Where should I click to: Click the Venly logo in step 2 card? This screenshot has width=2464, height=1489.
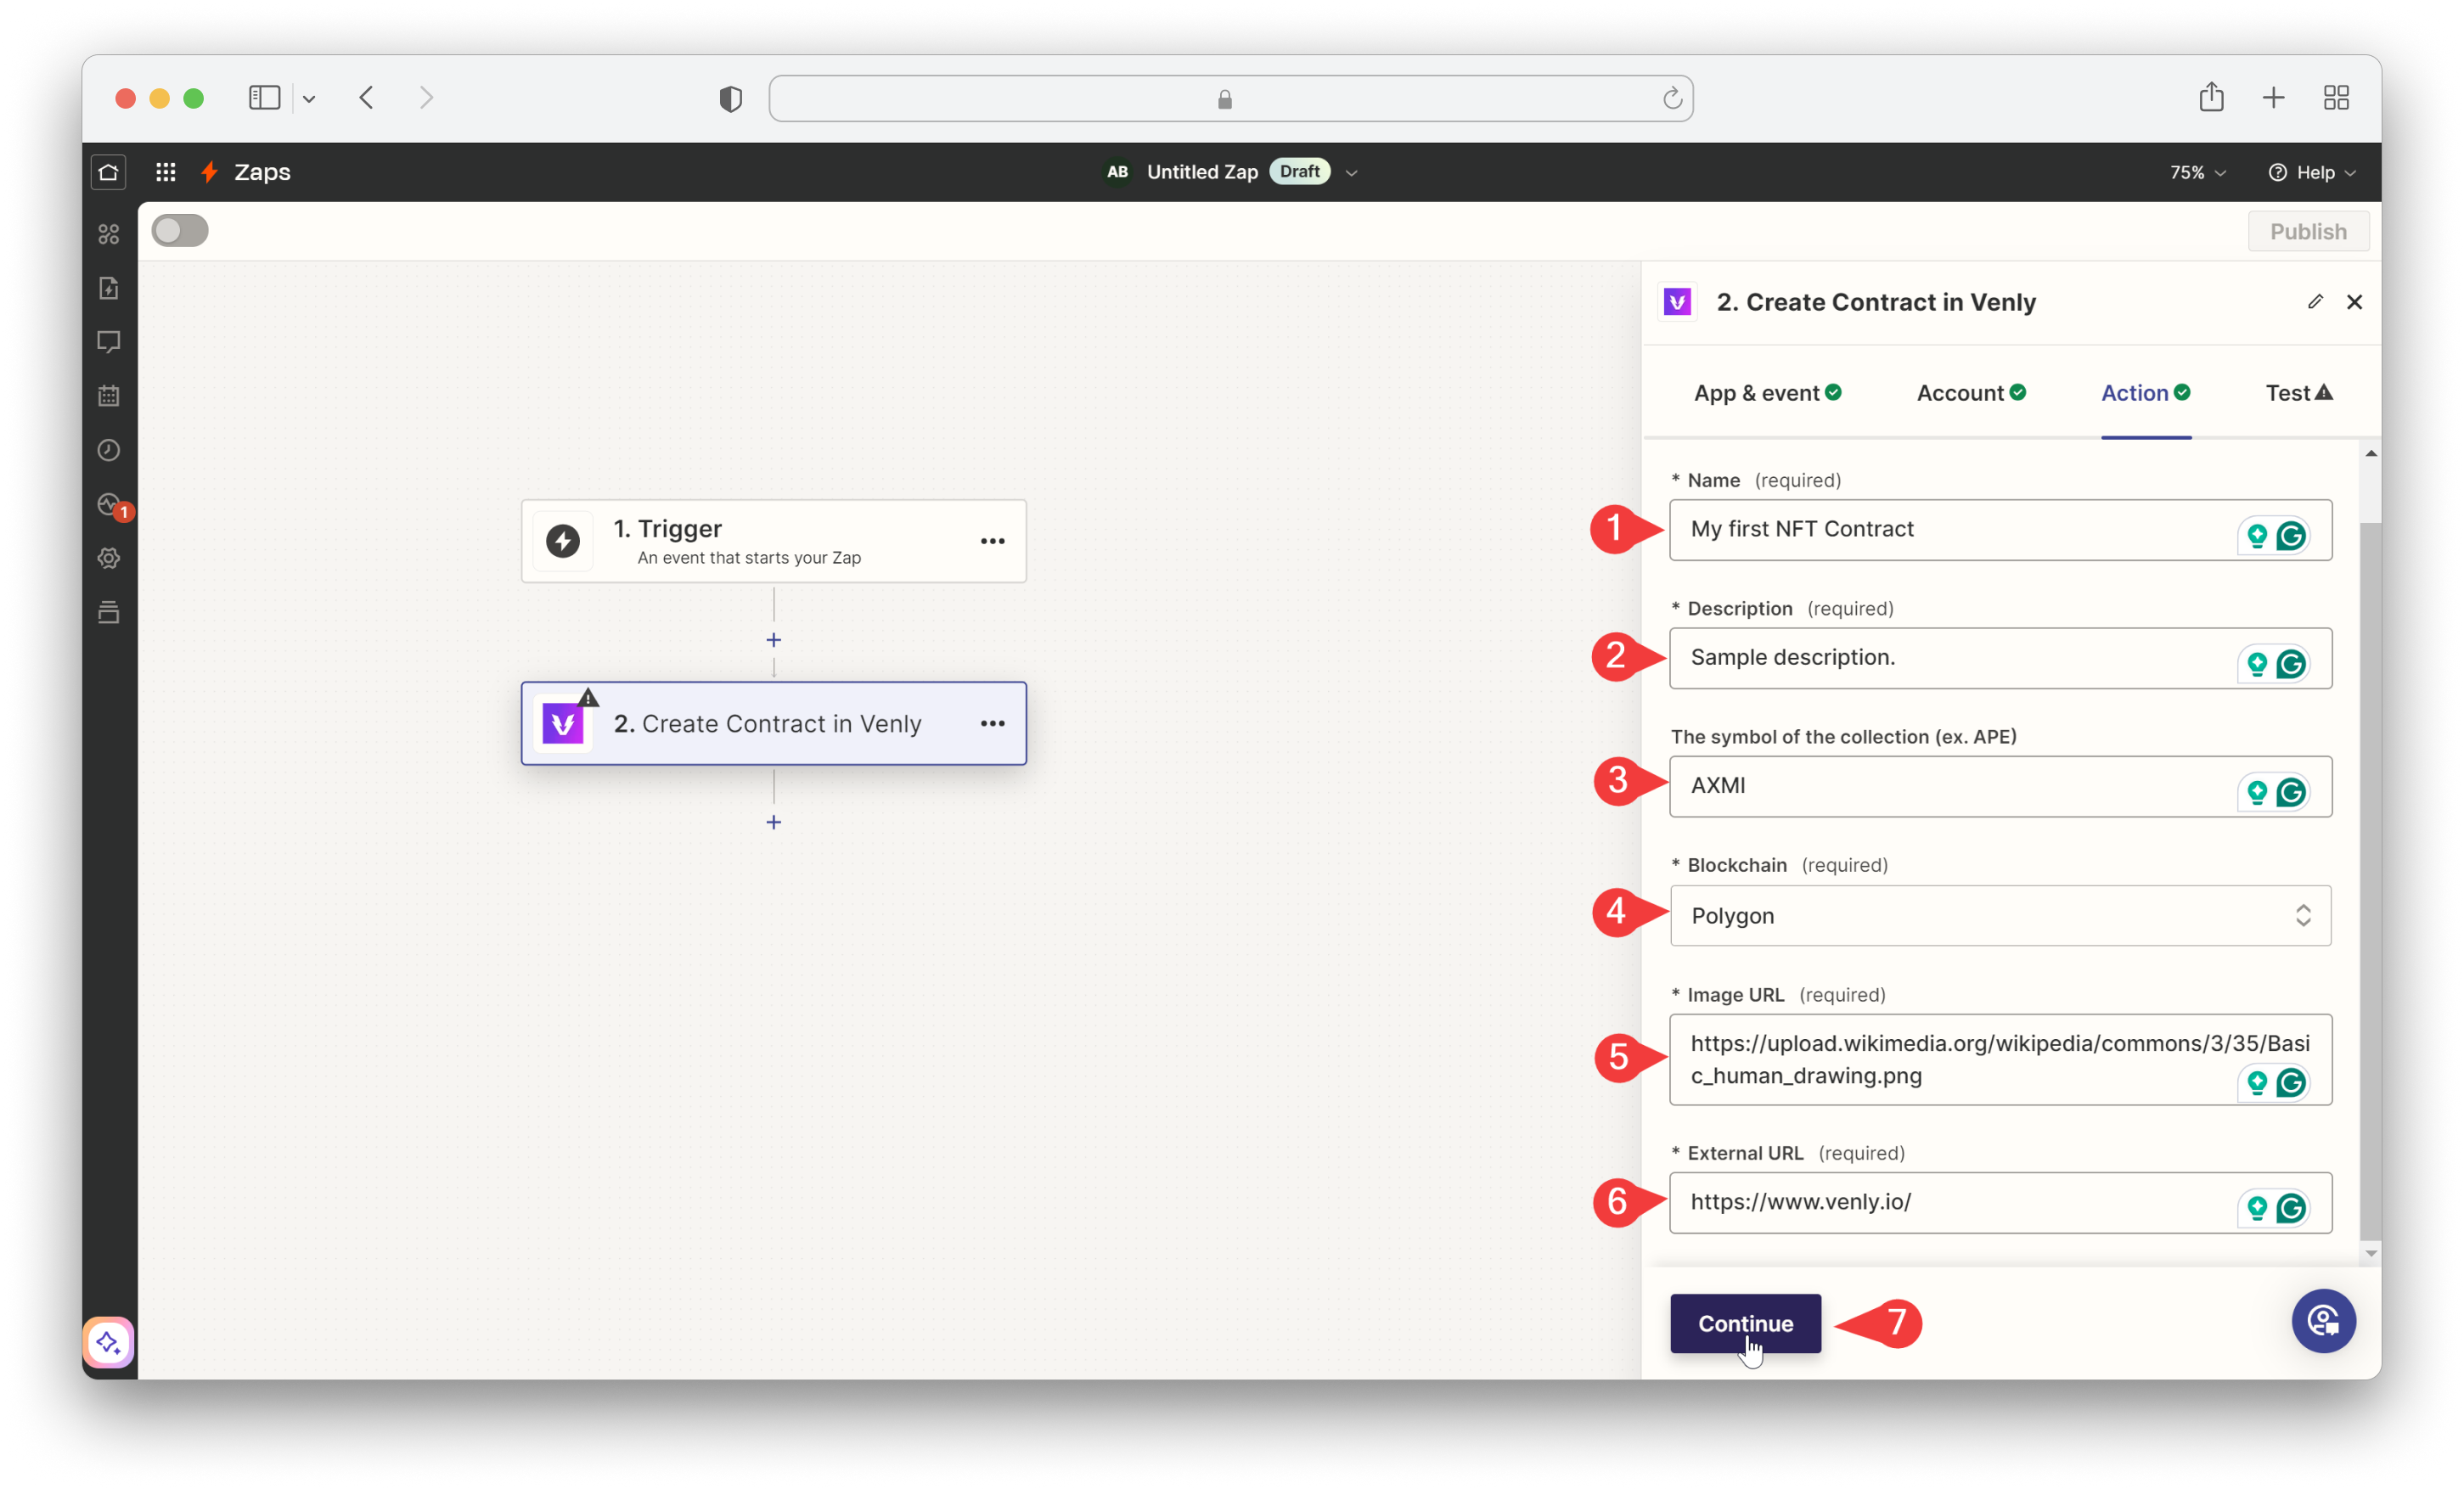(563, 724)
